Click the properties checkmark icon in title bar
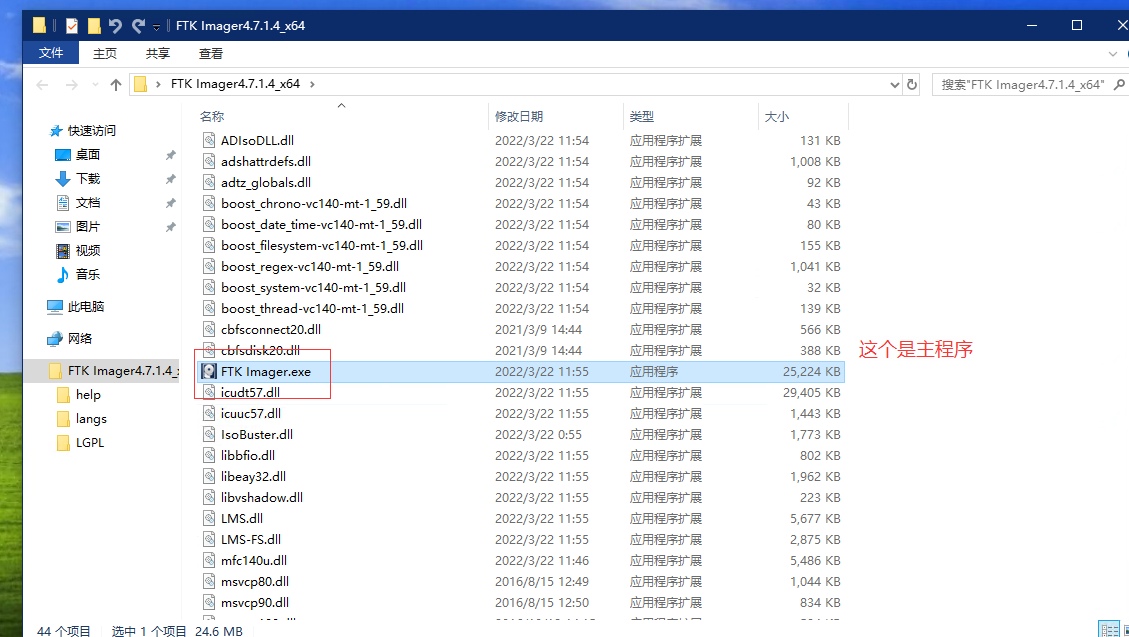The width and height of the screenshot is (1129, 637). [71, 26]
